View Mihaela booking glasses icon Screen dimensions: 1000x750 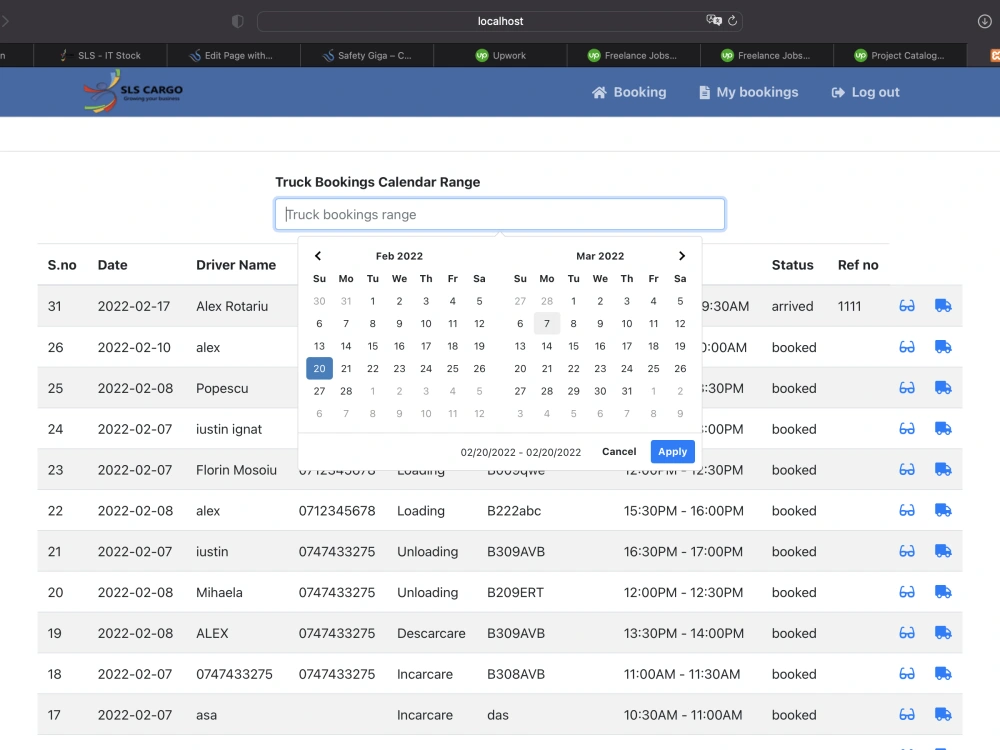pos(907,592)
